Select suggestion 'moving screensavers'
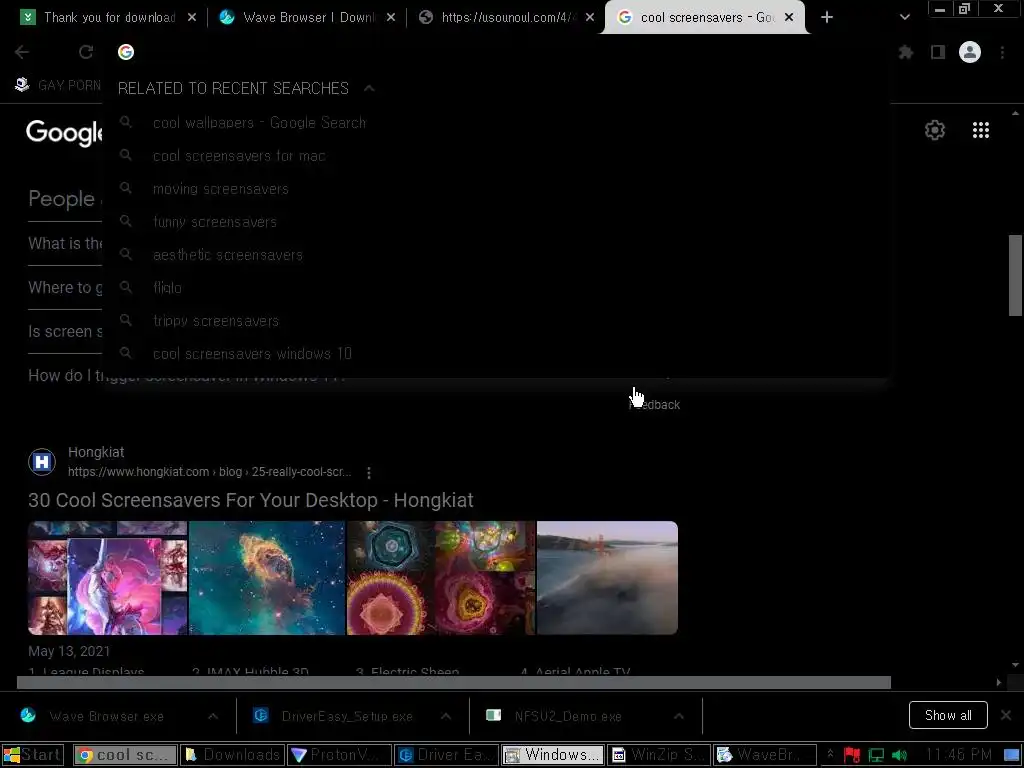This screenshot has height=768, width=1024. coord(496,189)
